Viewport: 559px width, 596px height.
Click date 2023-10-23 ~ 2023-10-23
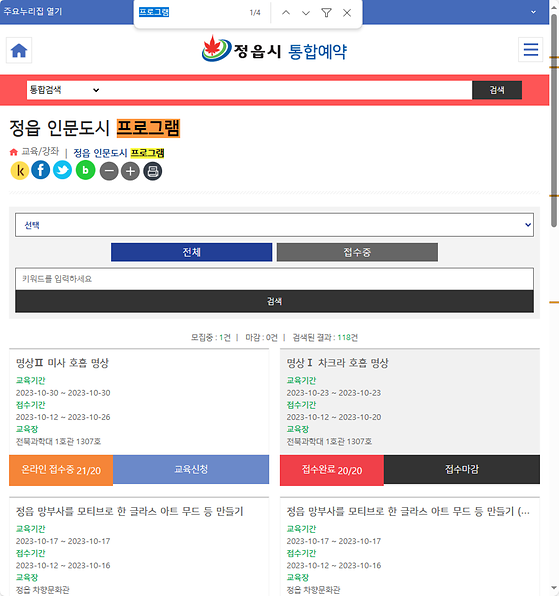[334, 393]
